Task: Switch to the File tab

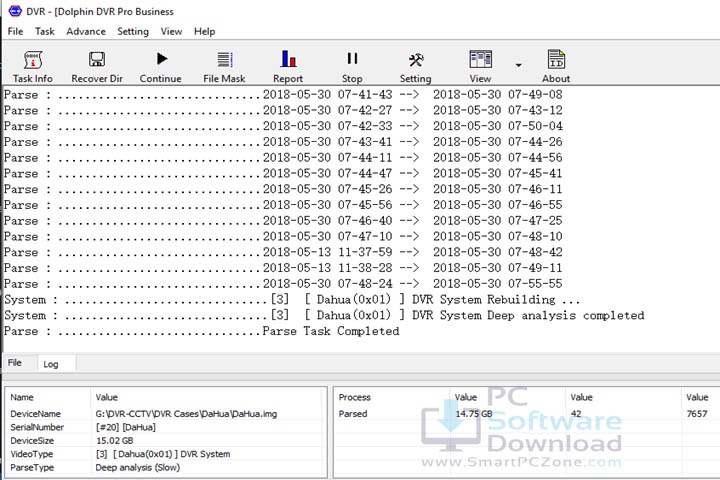Action: (x=15, y=362)
